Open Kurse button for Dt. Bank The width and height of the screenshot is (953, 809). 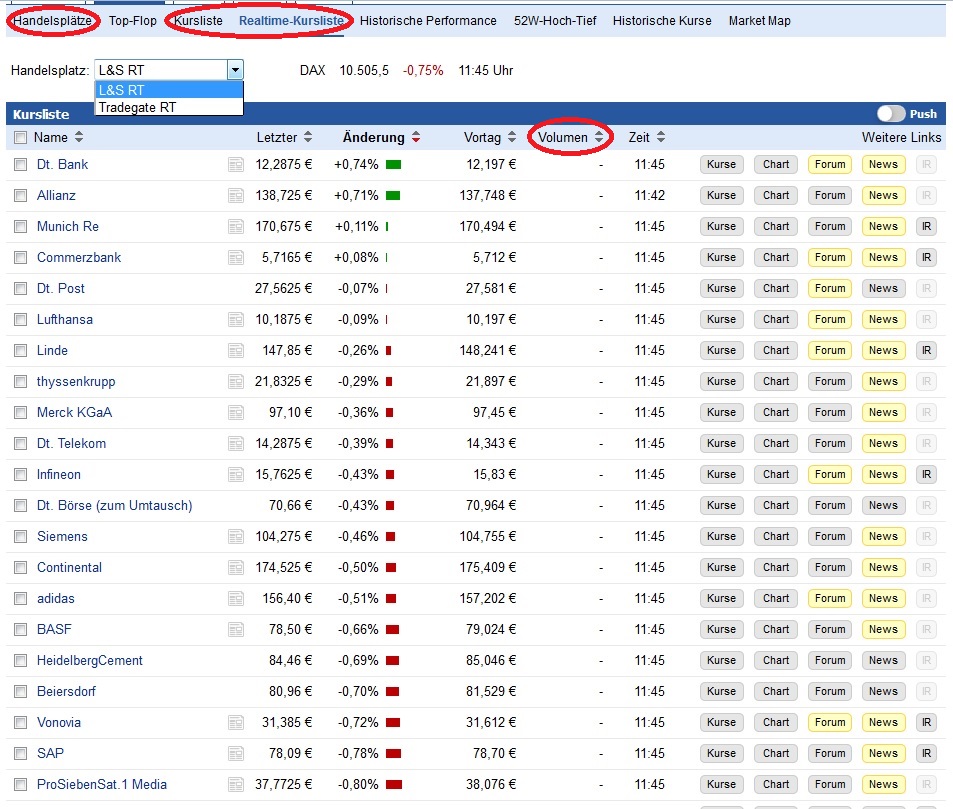(721, 165)
